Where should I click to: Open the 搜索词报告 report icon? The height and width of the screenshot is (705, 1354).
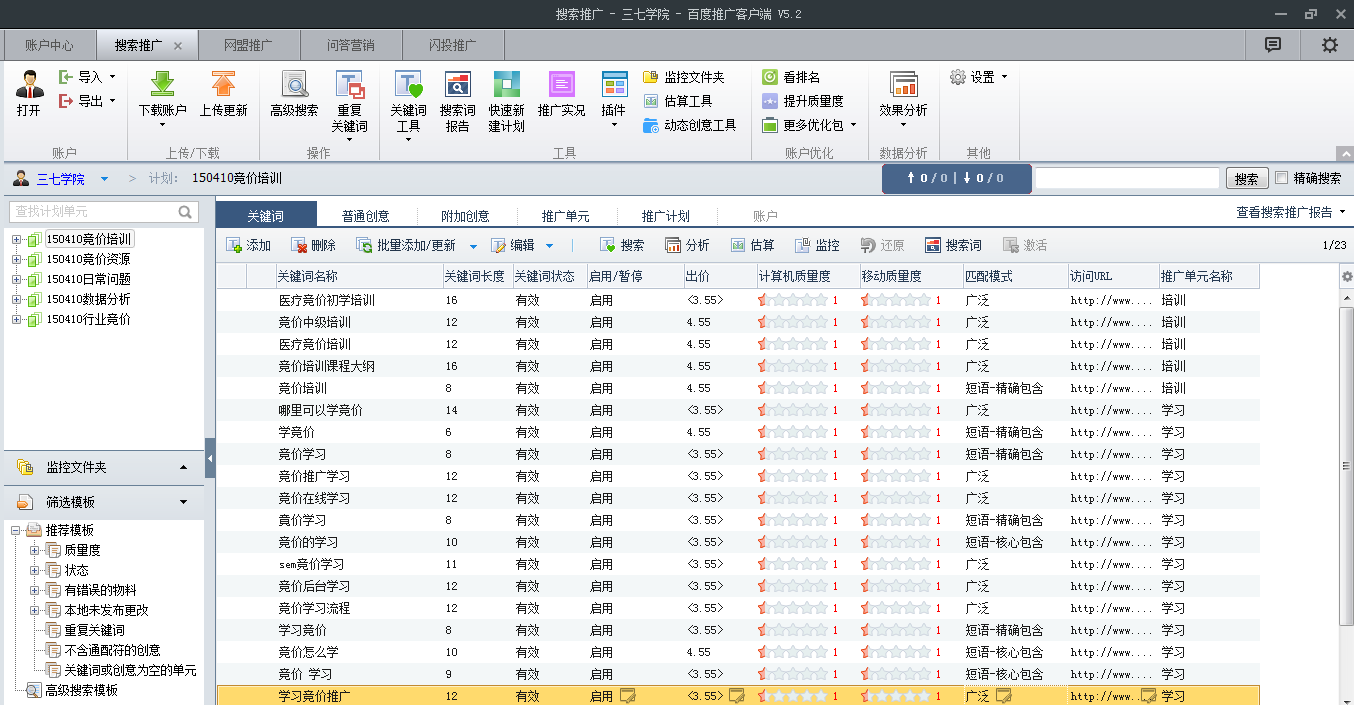[457, 86]
